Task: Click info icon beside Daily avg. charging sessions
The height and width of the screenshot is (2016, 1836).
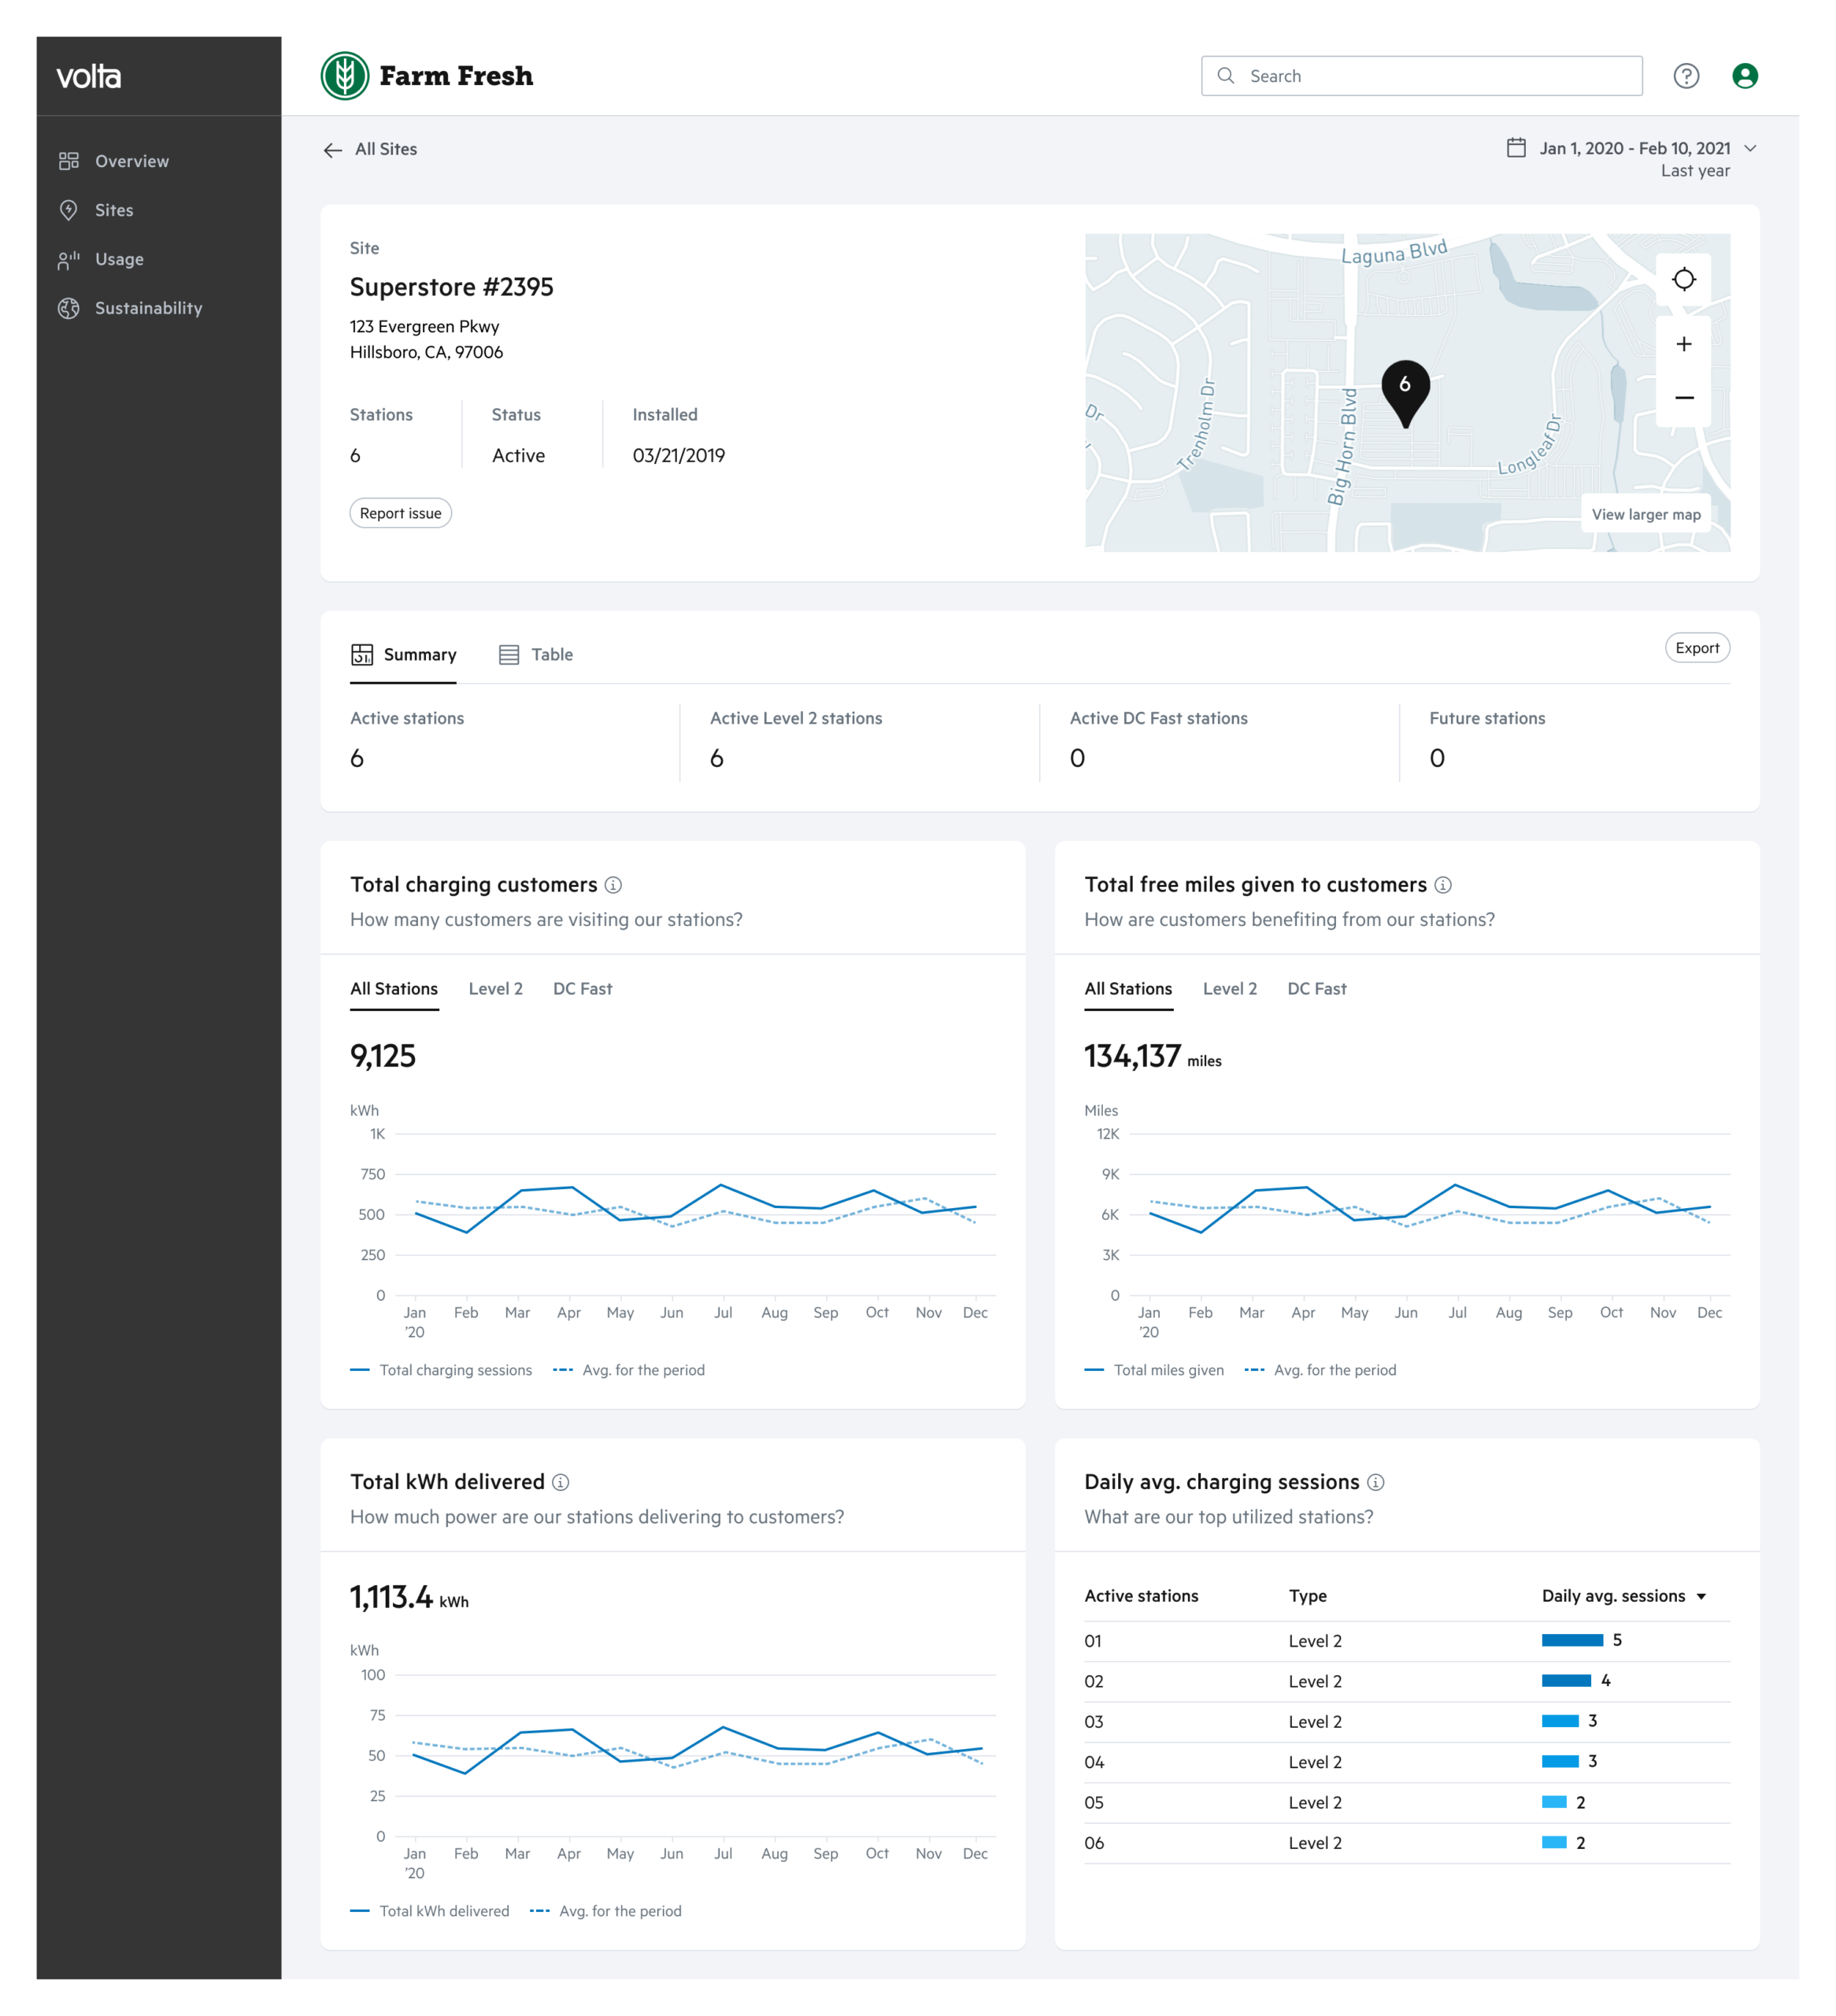Action: (x=1376, y=1482)
